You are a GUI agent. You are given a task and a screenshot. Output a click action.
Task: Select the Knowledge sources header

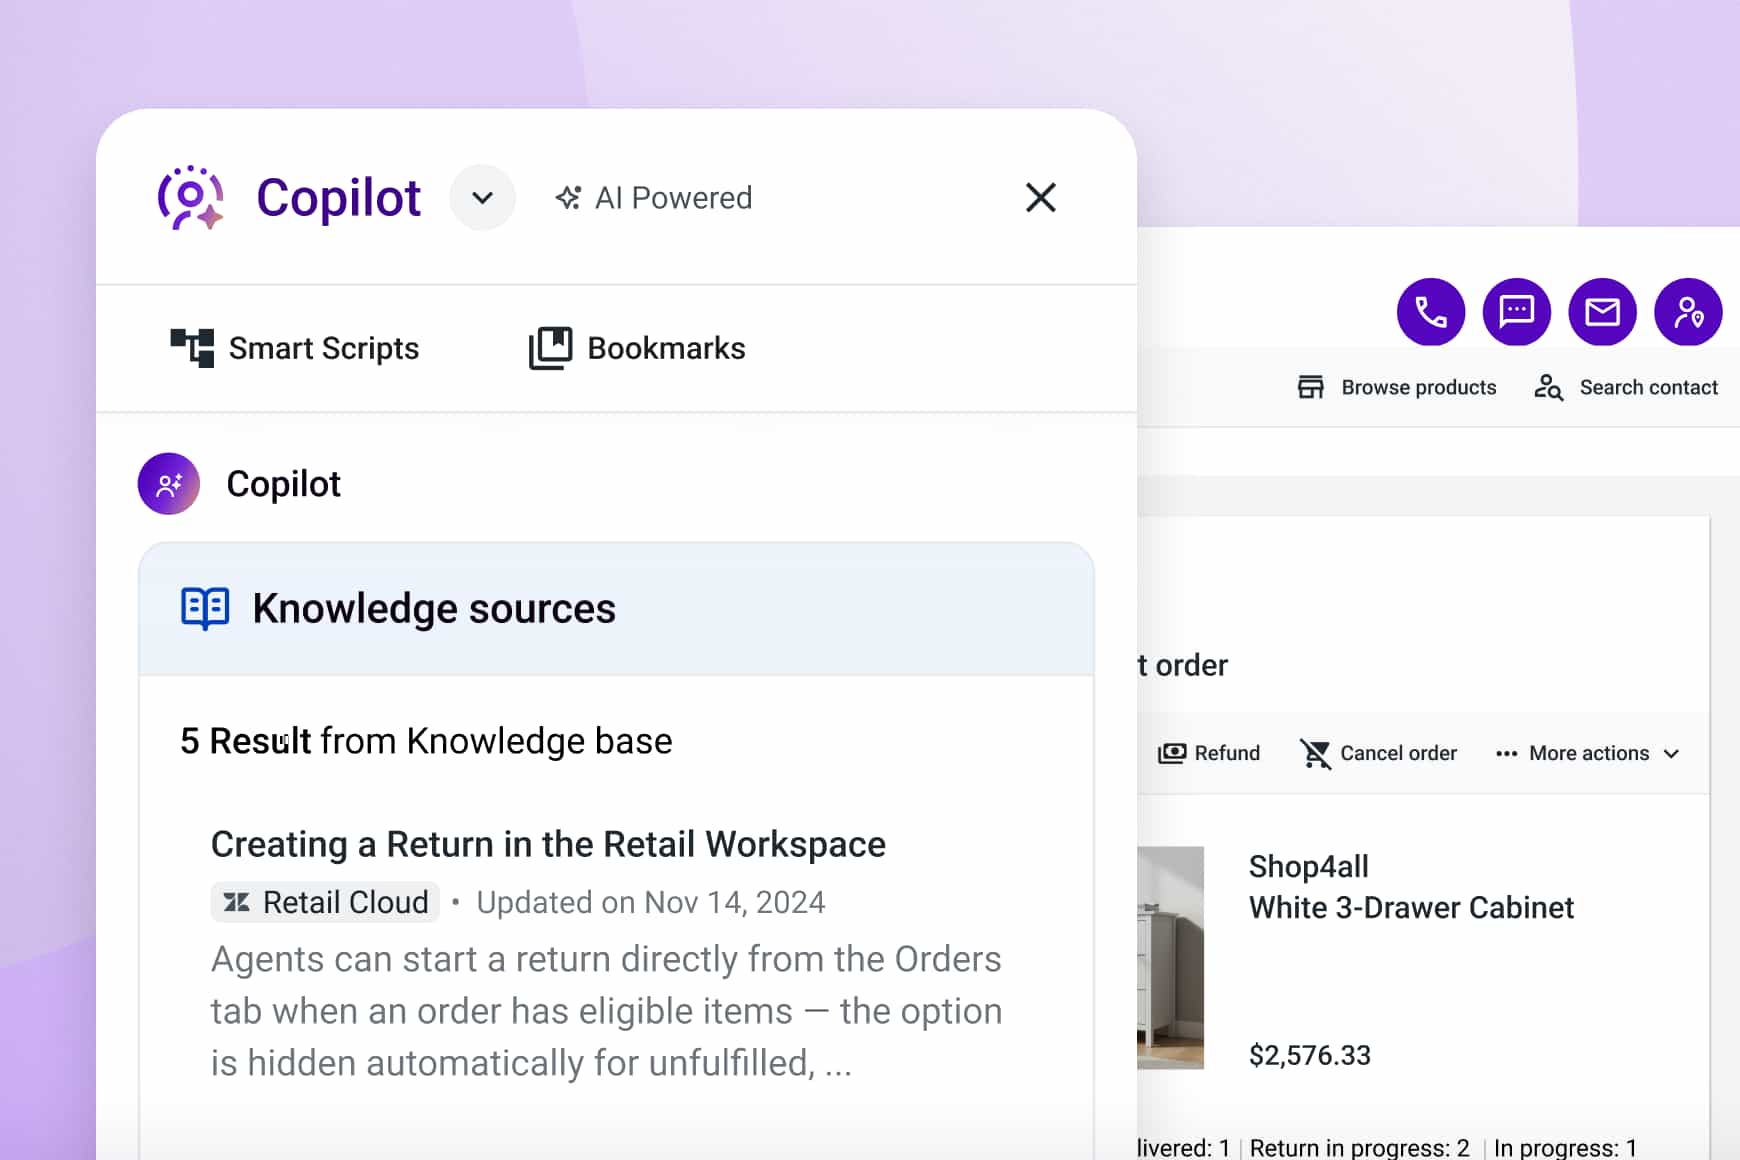tap(616, 609)
